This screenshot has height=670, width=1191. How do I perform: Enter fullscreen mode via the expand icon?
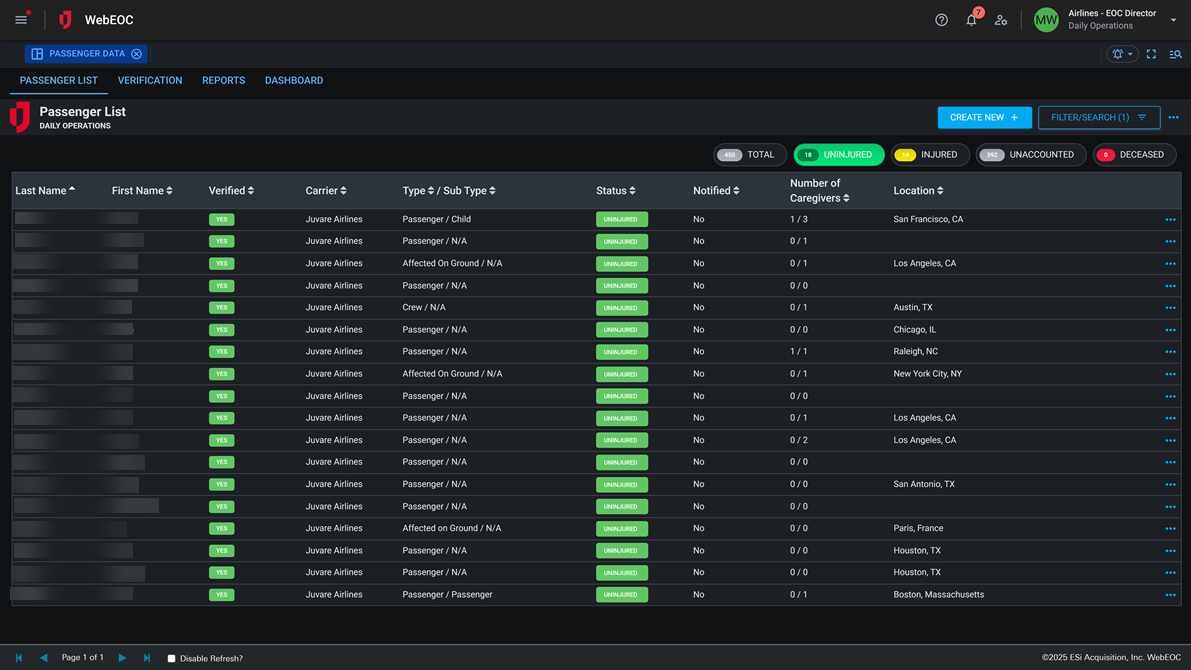click(1151, 54)
